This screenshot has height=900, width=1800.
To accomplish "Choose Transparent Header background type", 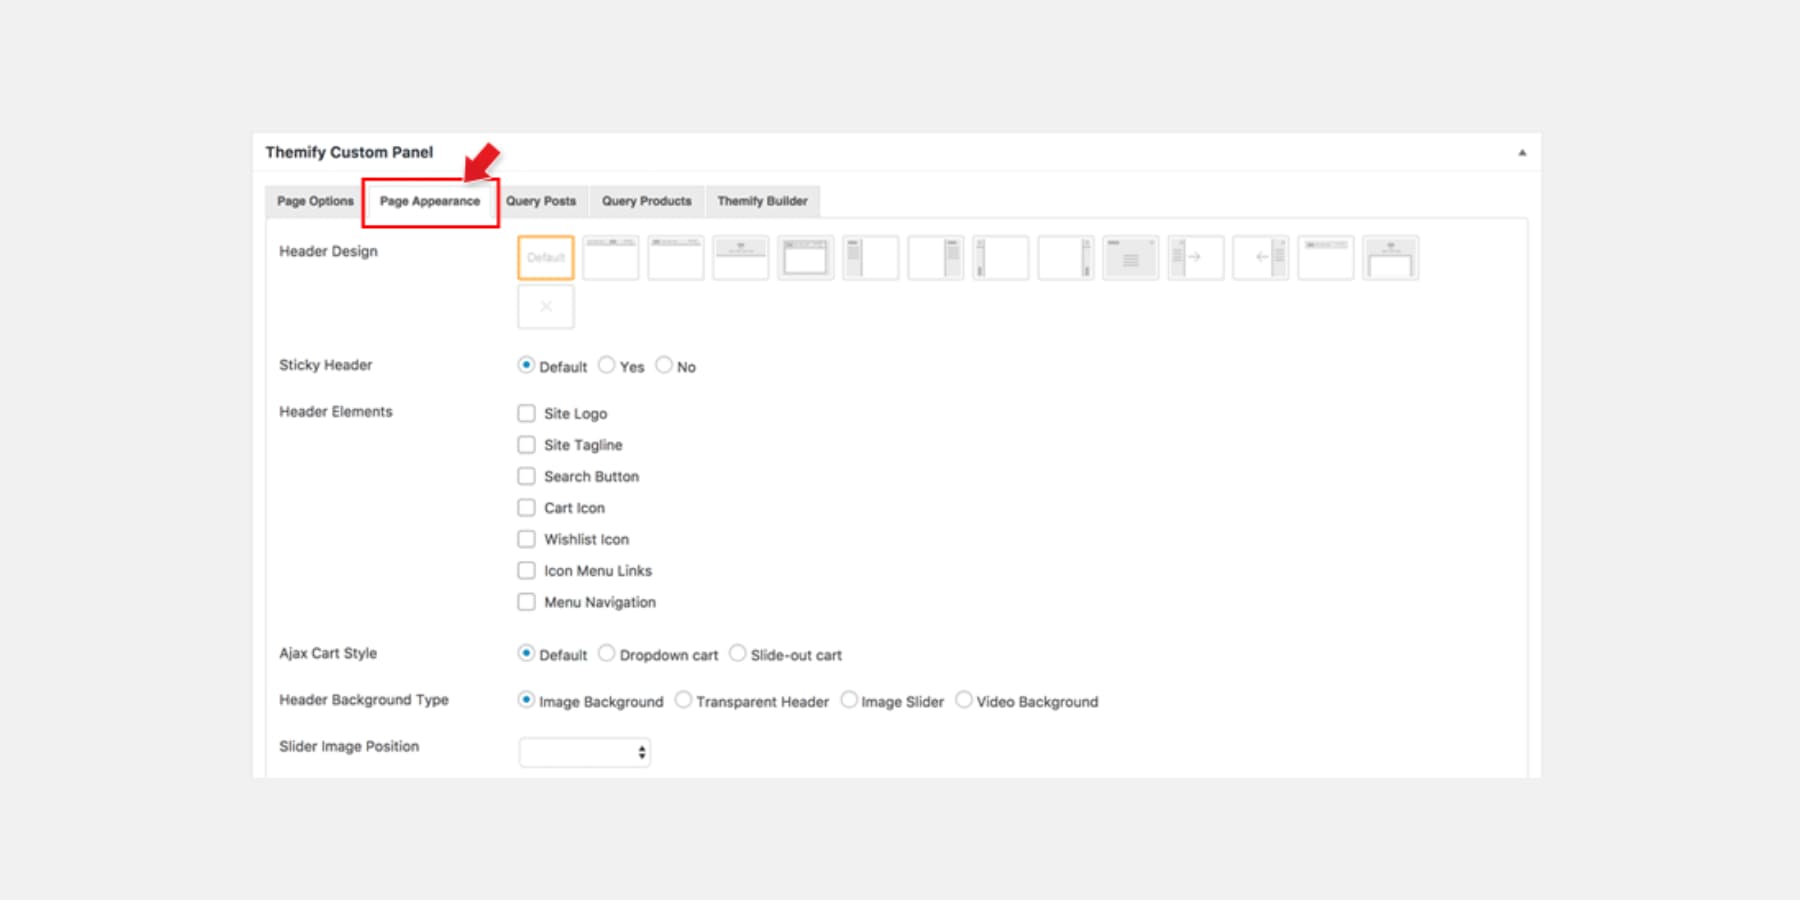I will (683, 700).
